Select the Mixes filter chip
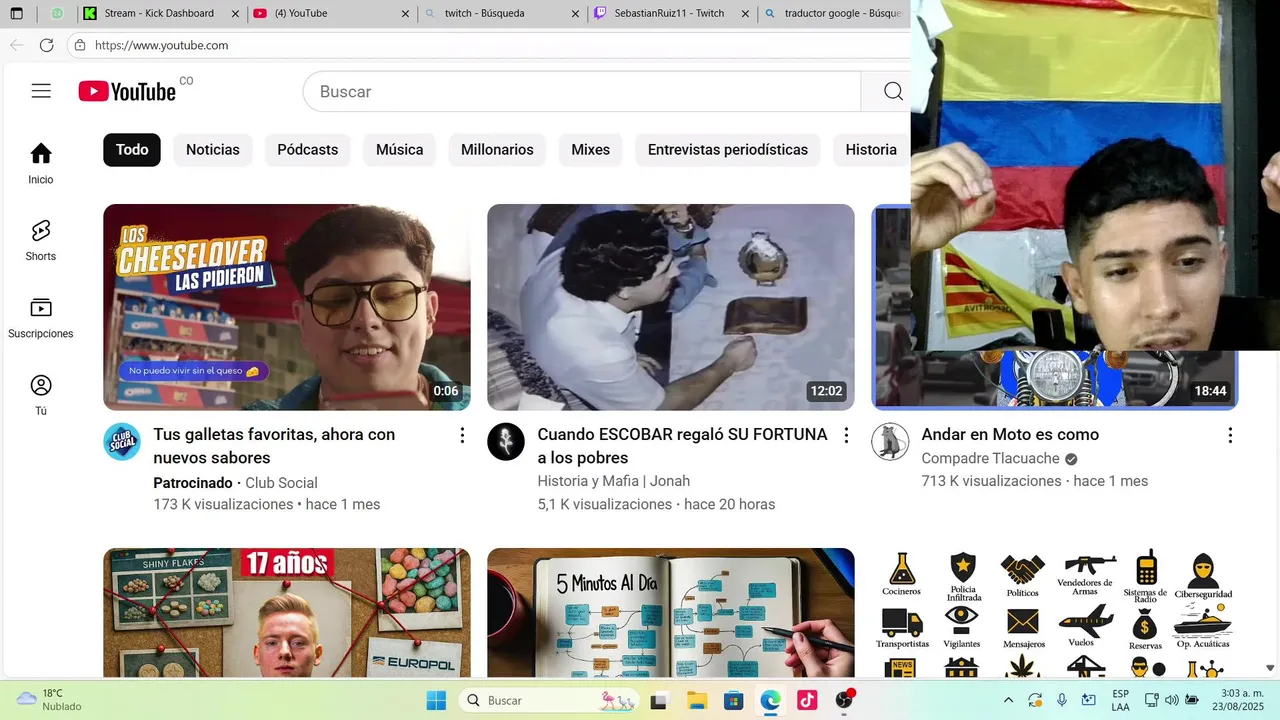 591,150
